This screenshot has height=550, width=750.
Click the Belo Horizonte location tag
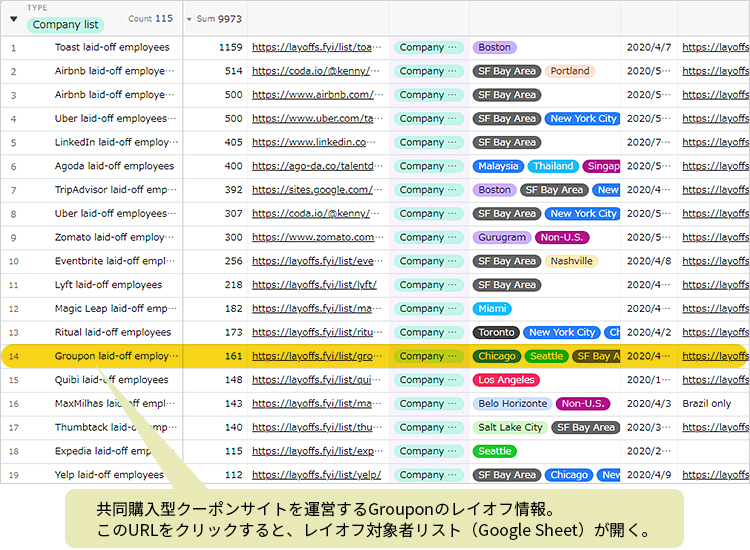tap(512, 404)
